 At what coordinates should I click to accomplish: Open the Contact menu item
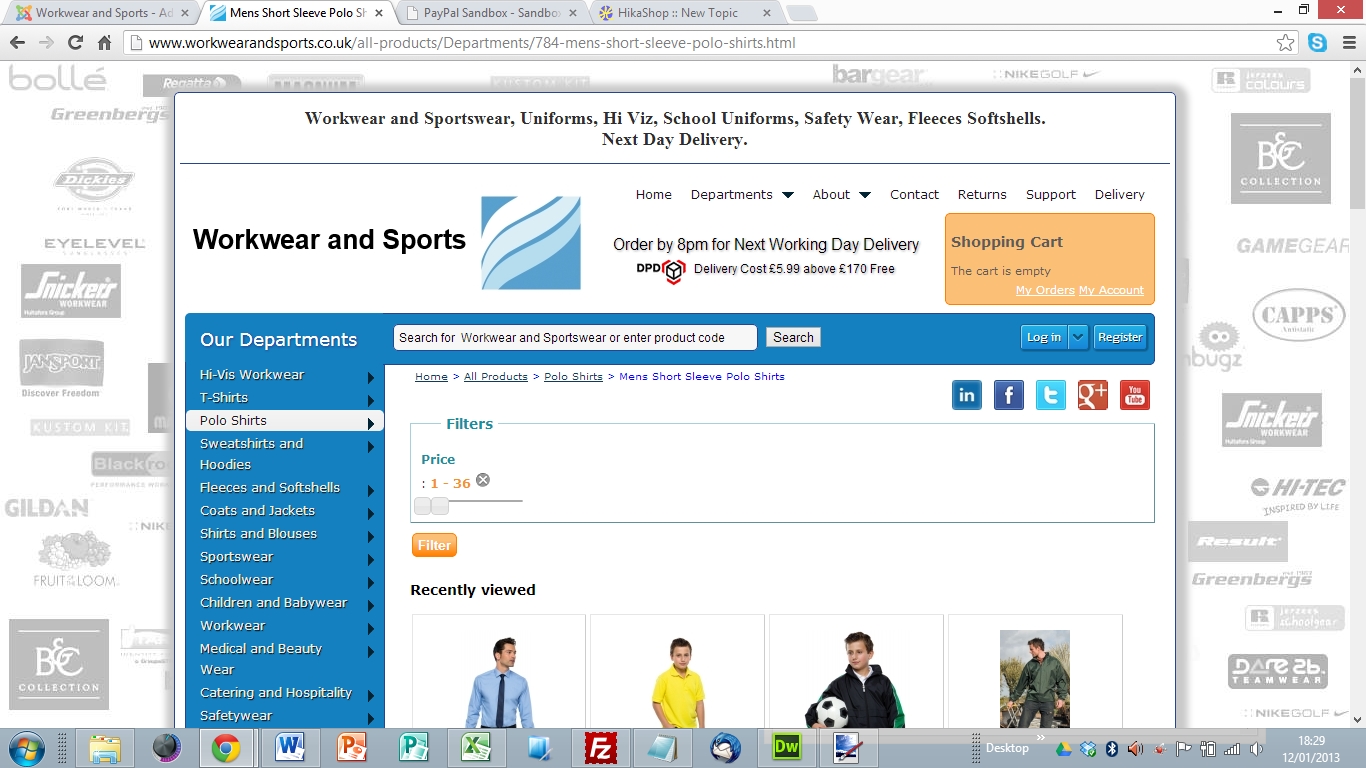(914, 195)
